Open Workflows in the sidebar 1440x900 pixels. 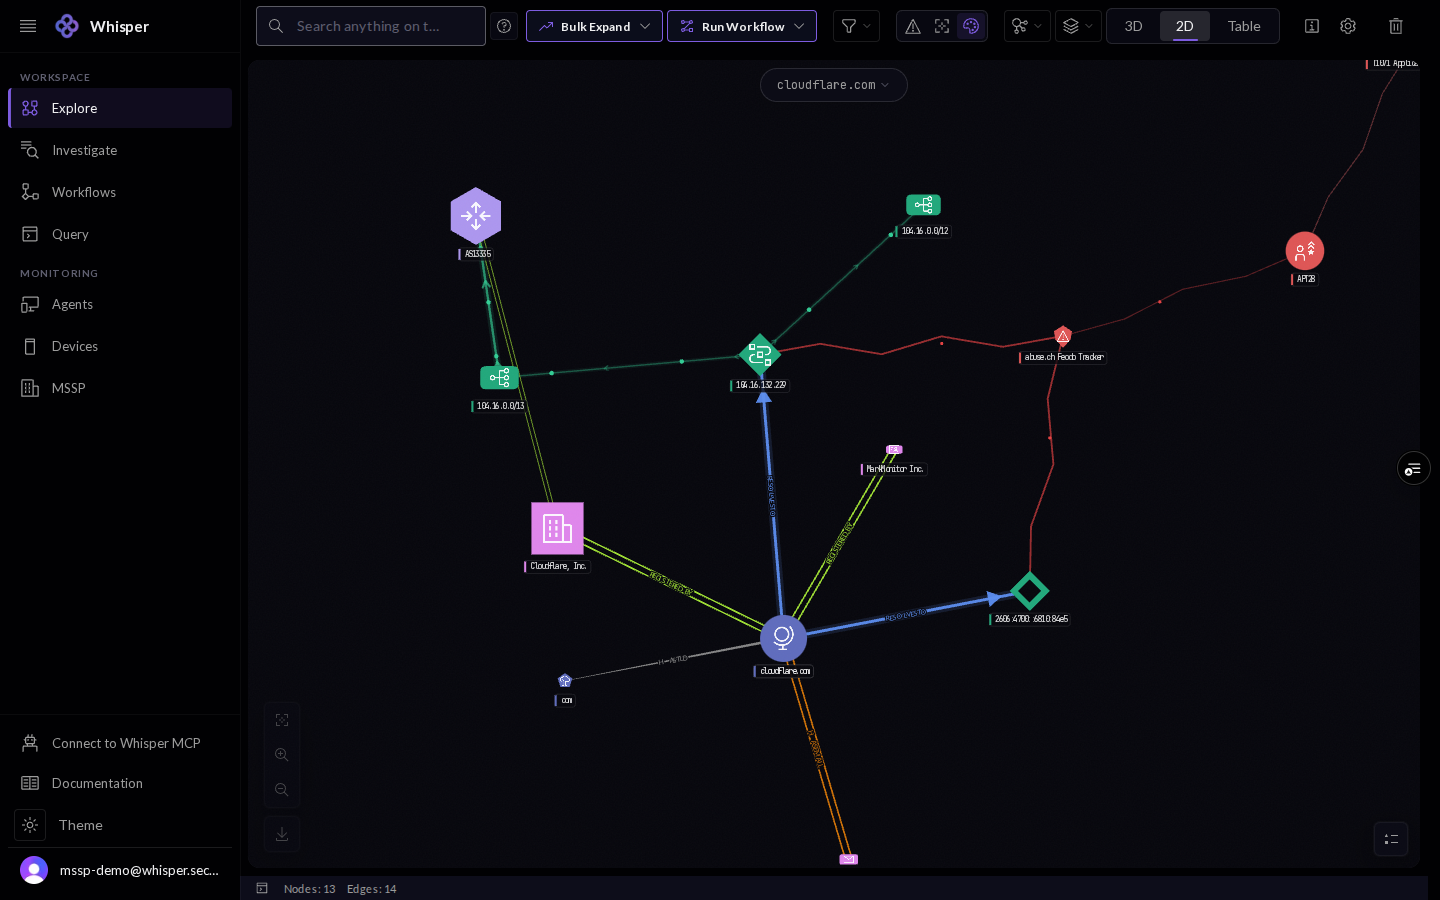tap(120, 192)
